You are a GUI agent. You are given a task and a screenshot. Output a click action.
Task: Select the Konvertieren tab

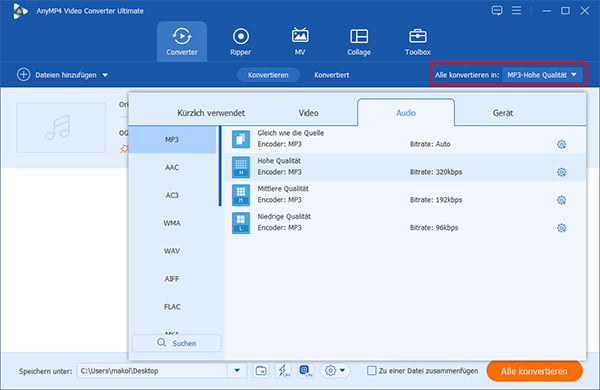268,75
